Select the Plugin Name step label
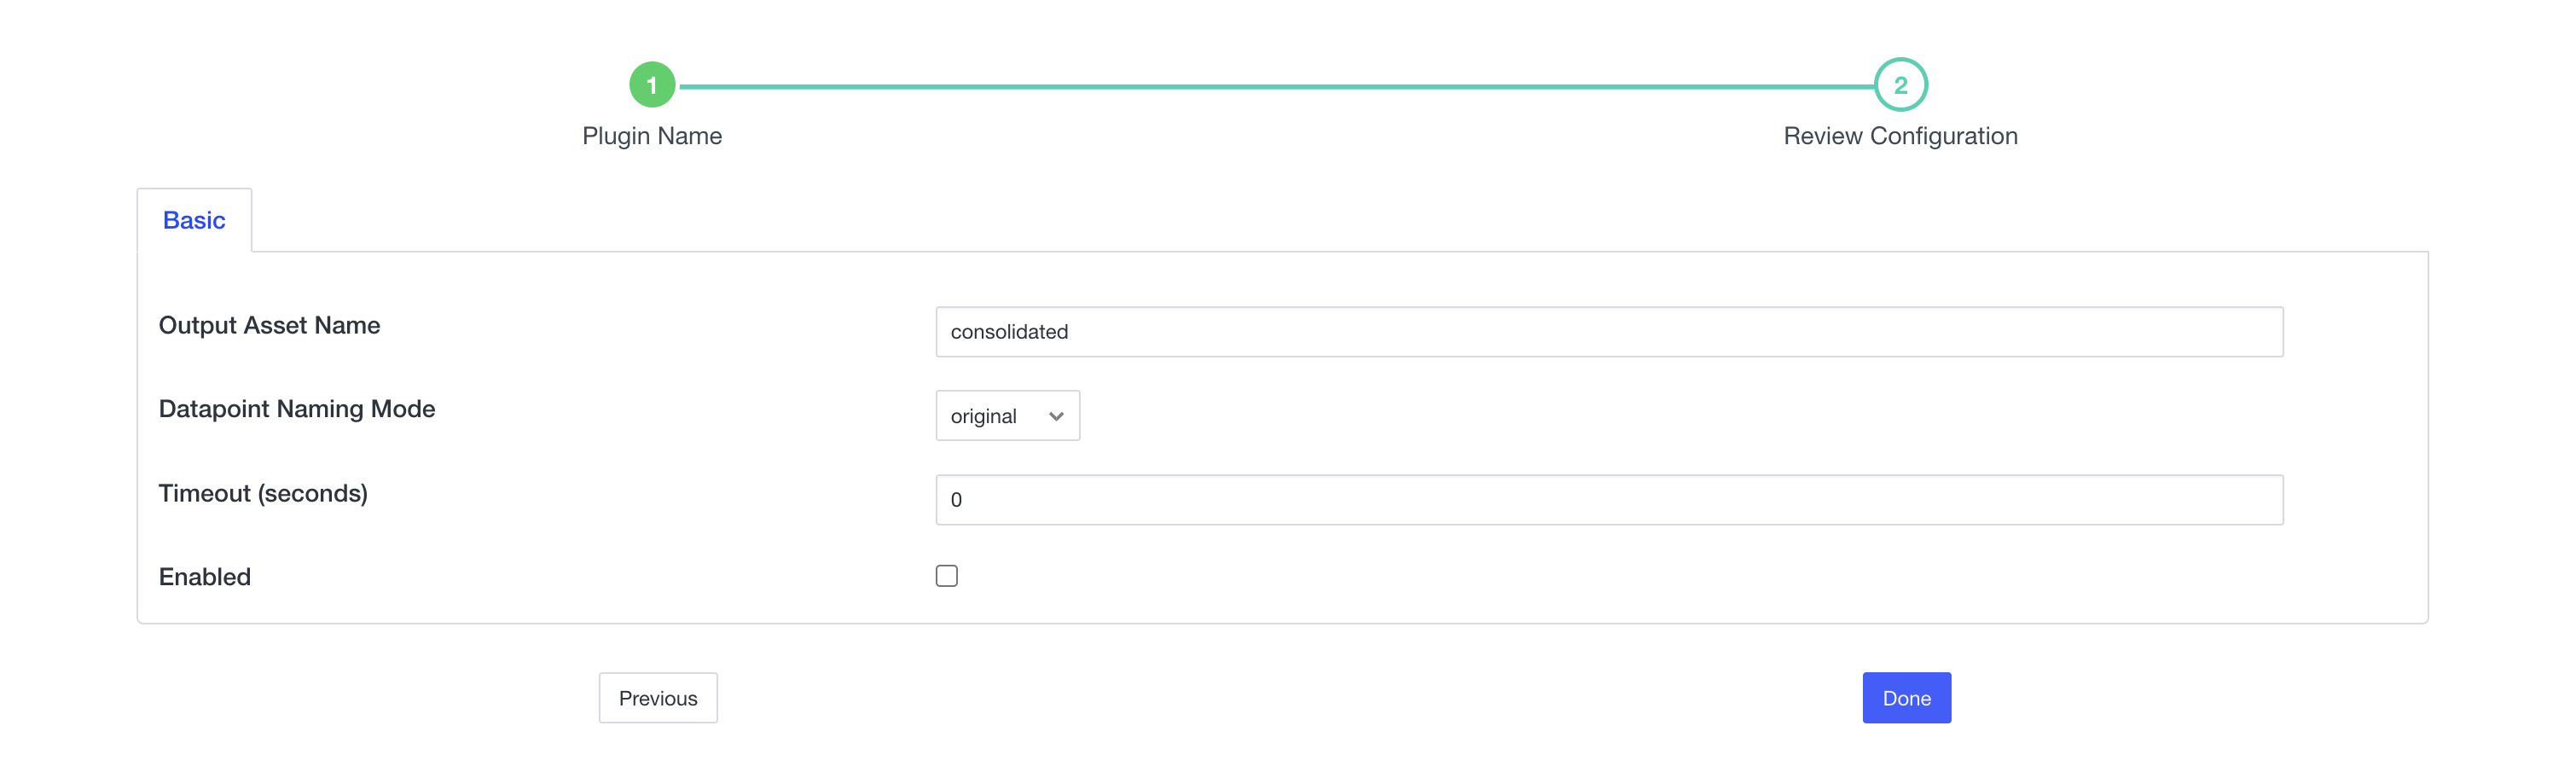The width and height of the screenshot is (2576, 778). [652, 136]
